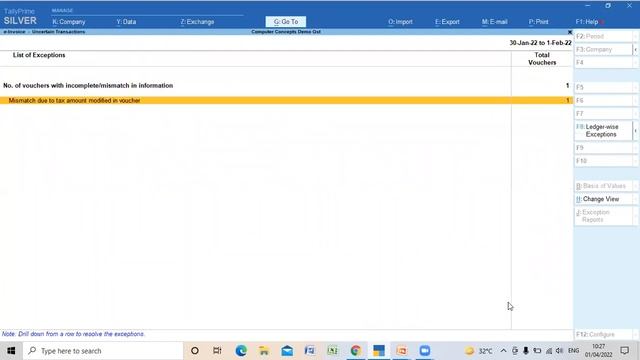
Task: Open the P: Print menu
Action: (538, 22)
